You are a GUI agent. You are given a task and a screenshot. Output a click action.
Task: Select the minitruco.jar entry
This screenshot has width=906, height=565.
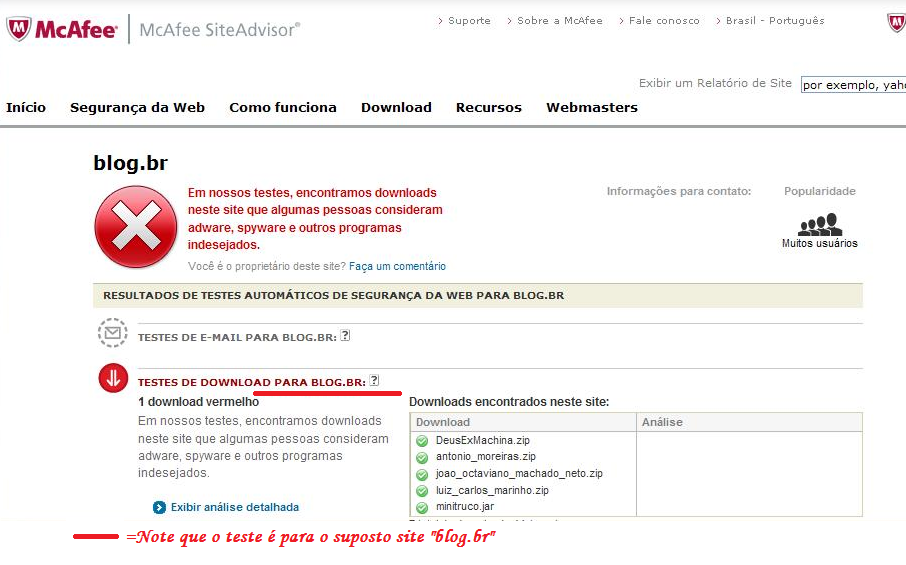(x=465, y=507)
